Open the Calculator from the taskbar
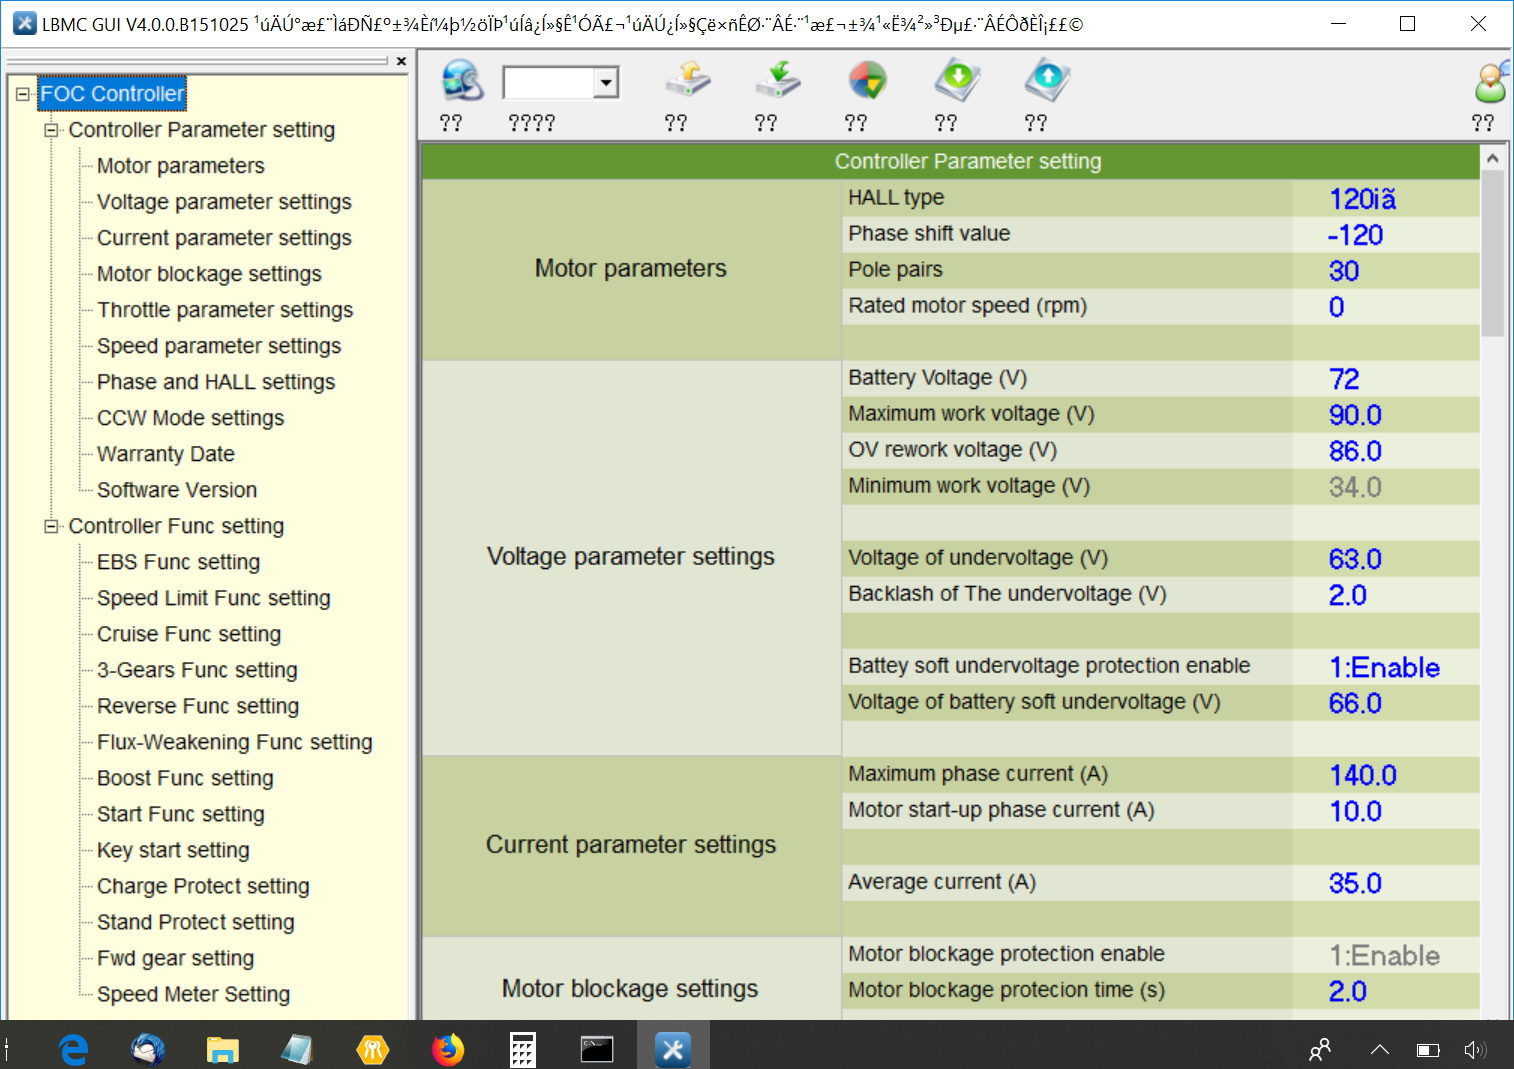Viewport: 1514px width, 1069px height. [x=522, y=1049]
